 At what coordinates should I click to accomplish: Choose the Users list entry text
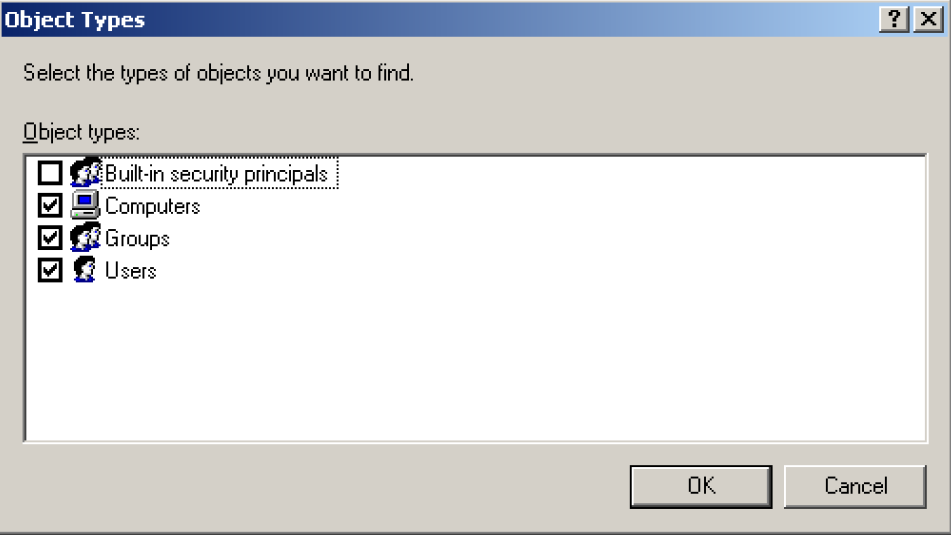click(131, 270)
